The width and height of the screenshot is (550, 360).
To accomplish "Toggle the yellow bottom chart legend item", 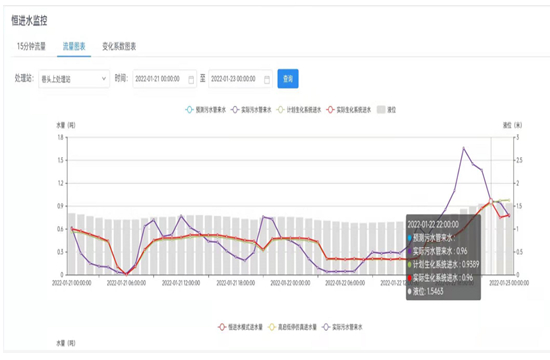I will coord(292,327).
